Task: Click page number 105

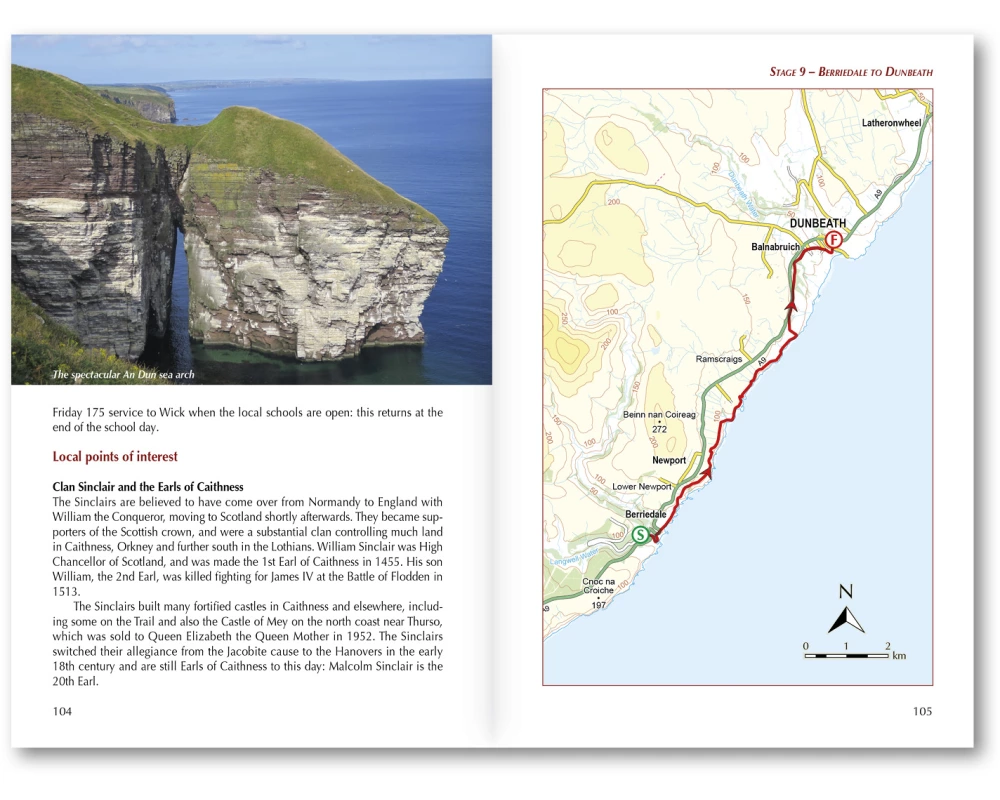Action: (x=921, y=711)
